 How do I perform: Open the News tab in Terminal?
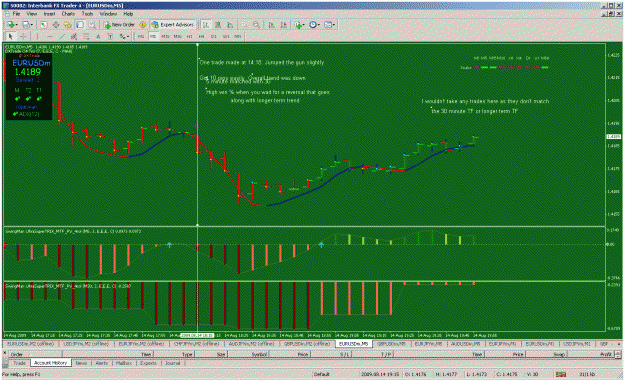81,363
